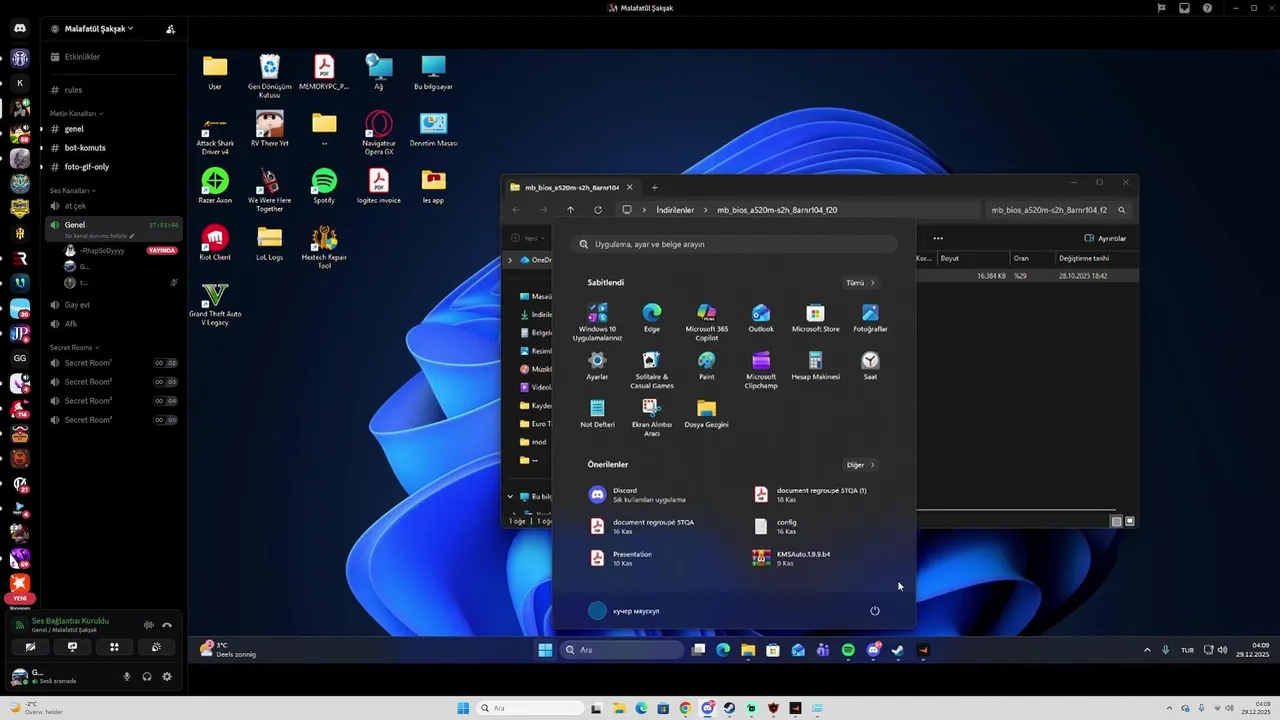Open Hextech Repair Tool desktop icon
This screenshot has width=1280, height=720.
(324, 247)
